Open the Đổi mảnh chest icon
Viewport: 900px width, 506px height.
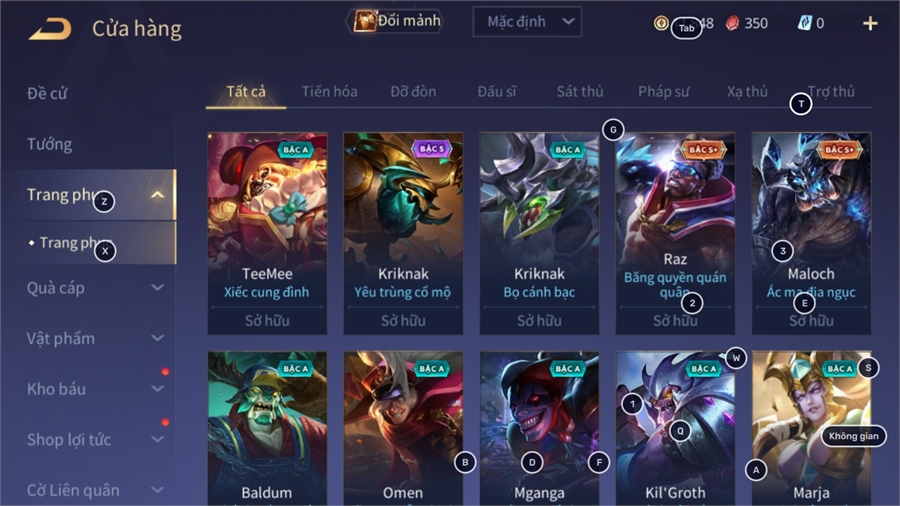[x=364, y=21]
